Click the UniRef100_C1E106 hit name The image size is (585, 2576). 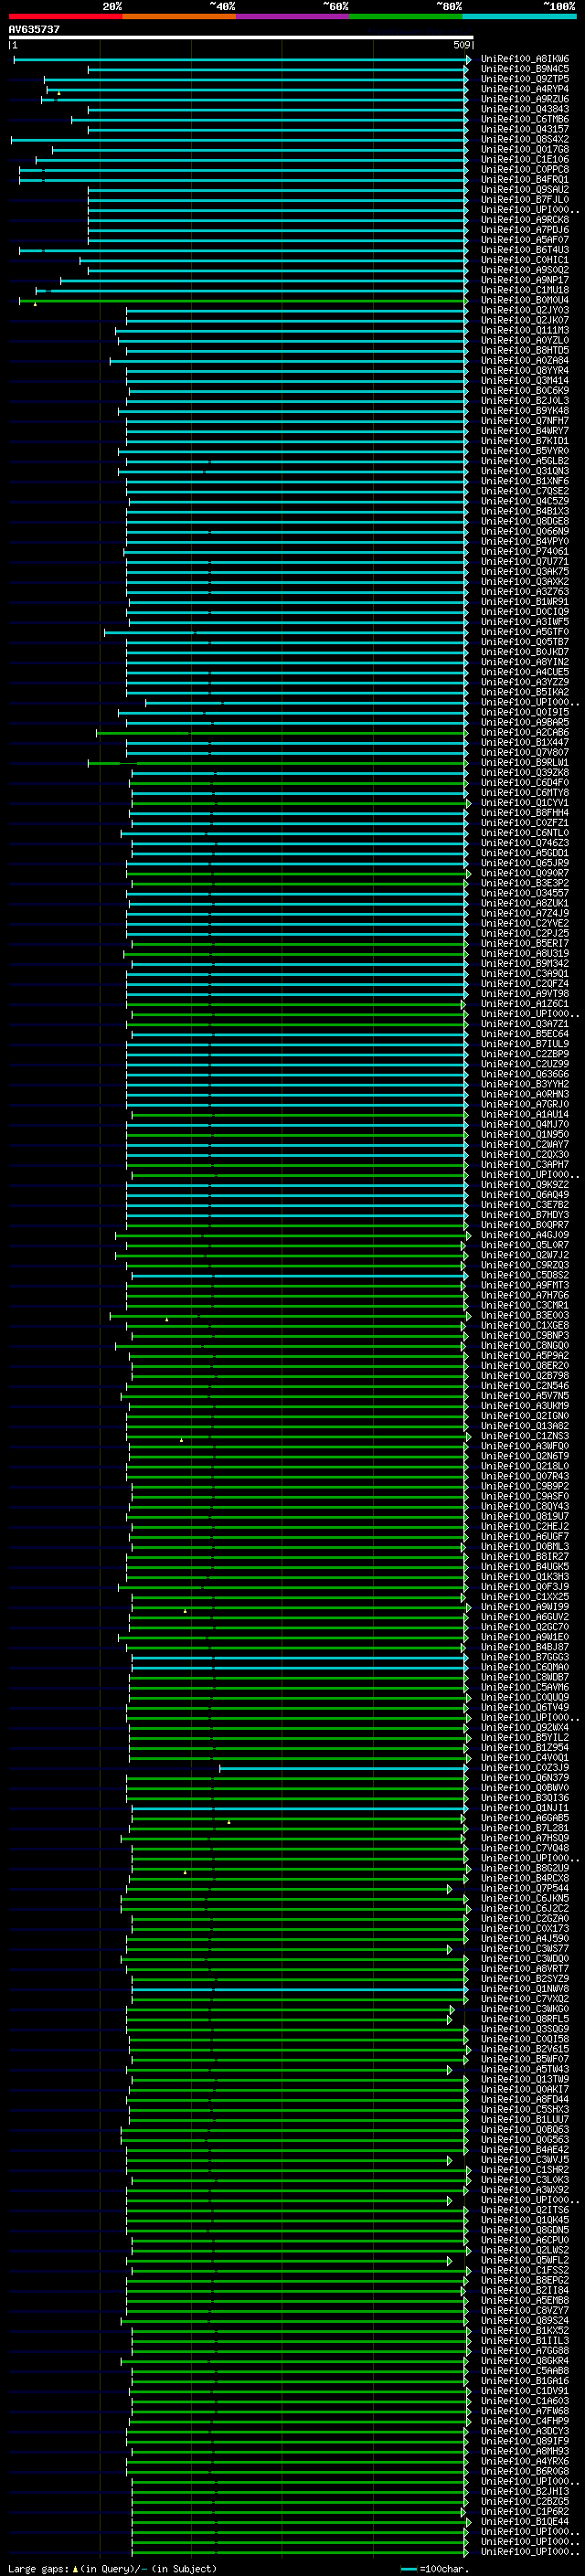[x=525, y=159]
